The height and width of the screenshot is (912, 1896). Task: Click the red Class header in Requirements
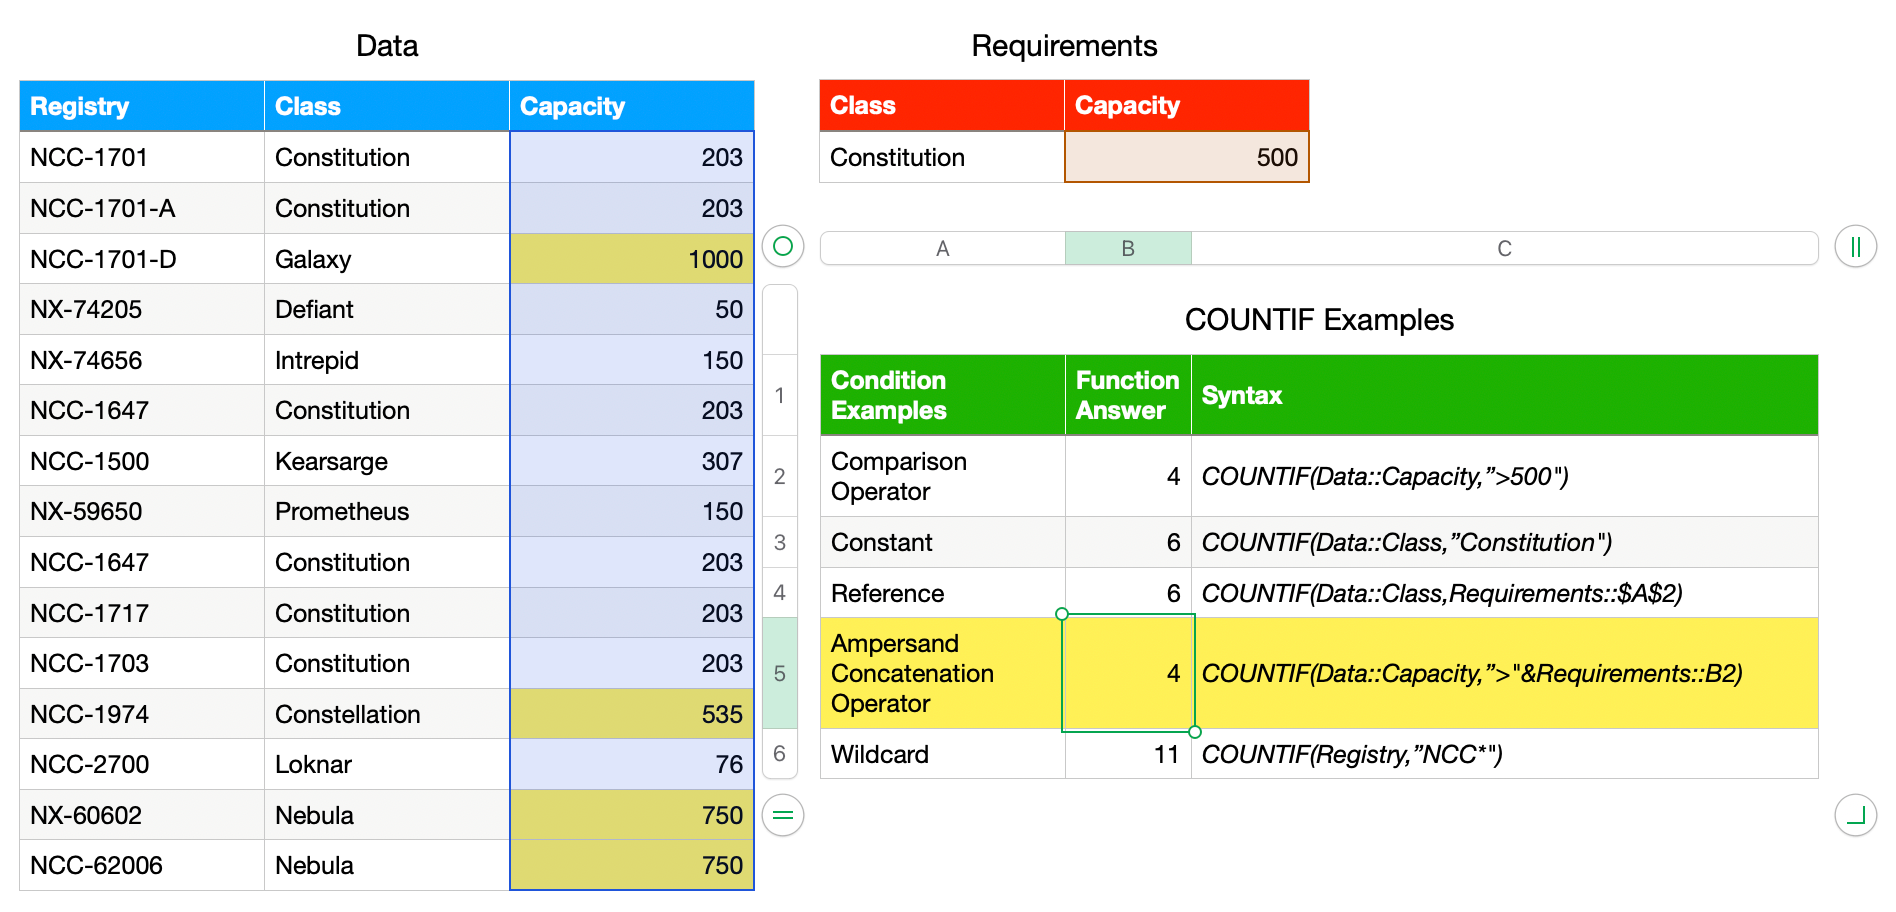[941, 106]
